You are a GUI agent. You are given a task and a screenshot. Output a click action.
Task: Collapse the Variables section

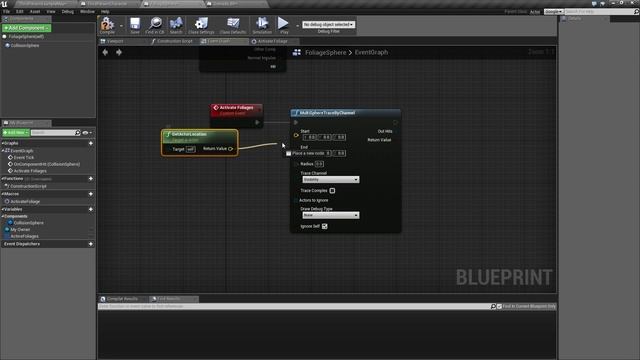point(2,209)
